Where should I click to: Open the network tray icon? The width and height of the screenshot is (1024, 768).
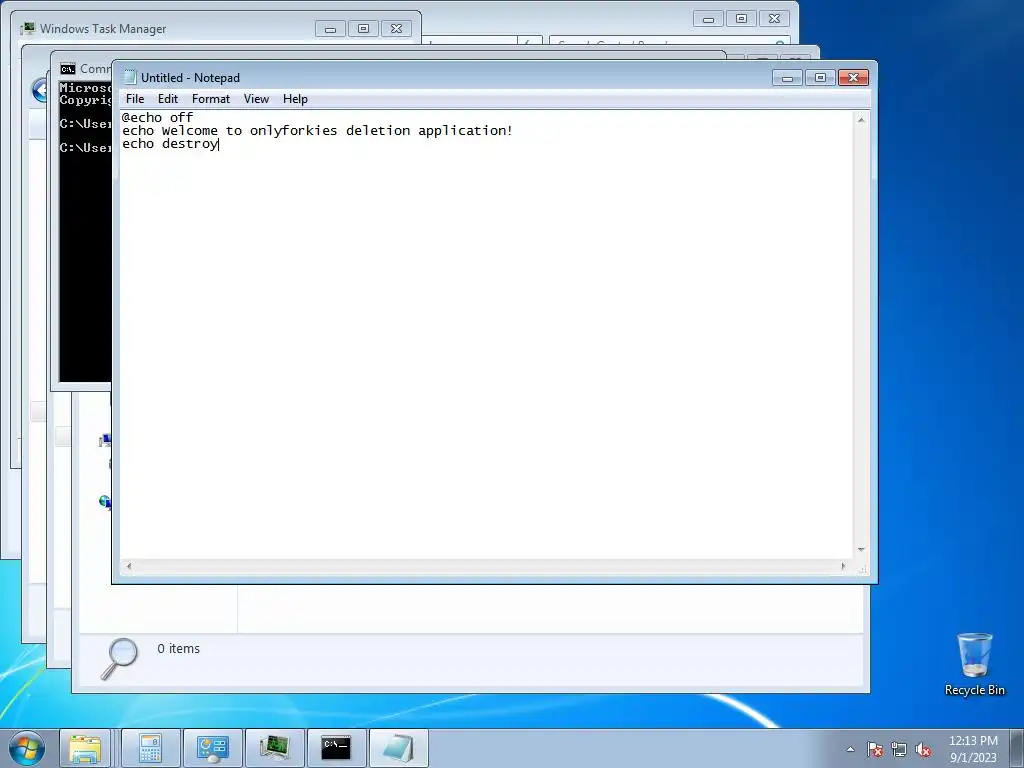click(899, 749)
